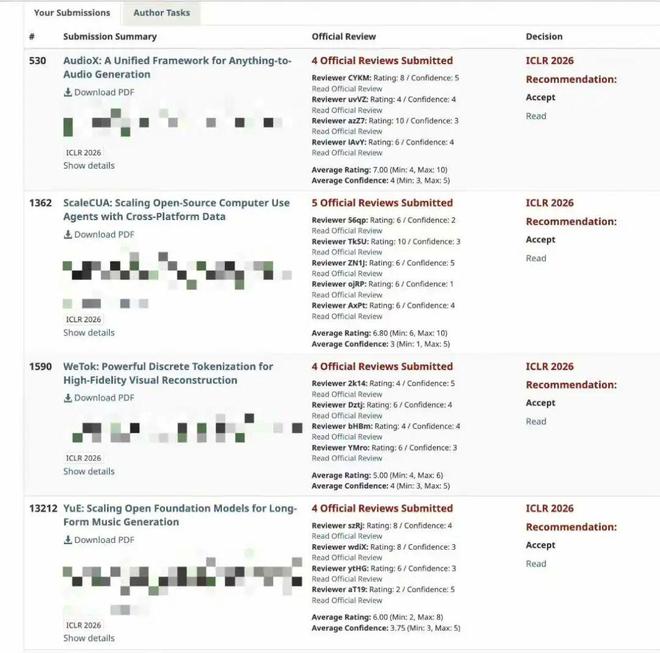Read official review from Reviewer aT19
This screenshot has height=653, width=660.
pyautogui.click(x=347, y=600)
